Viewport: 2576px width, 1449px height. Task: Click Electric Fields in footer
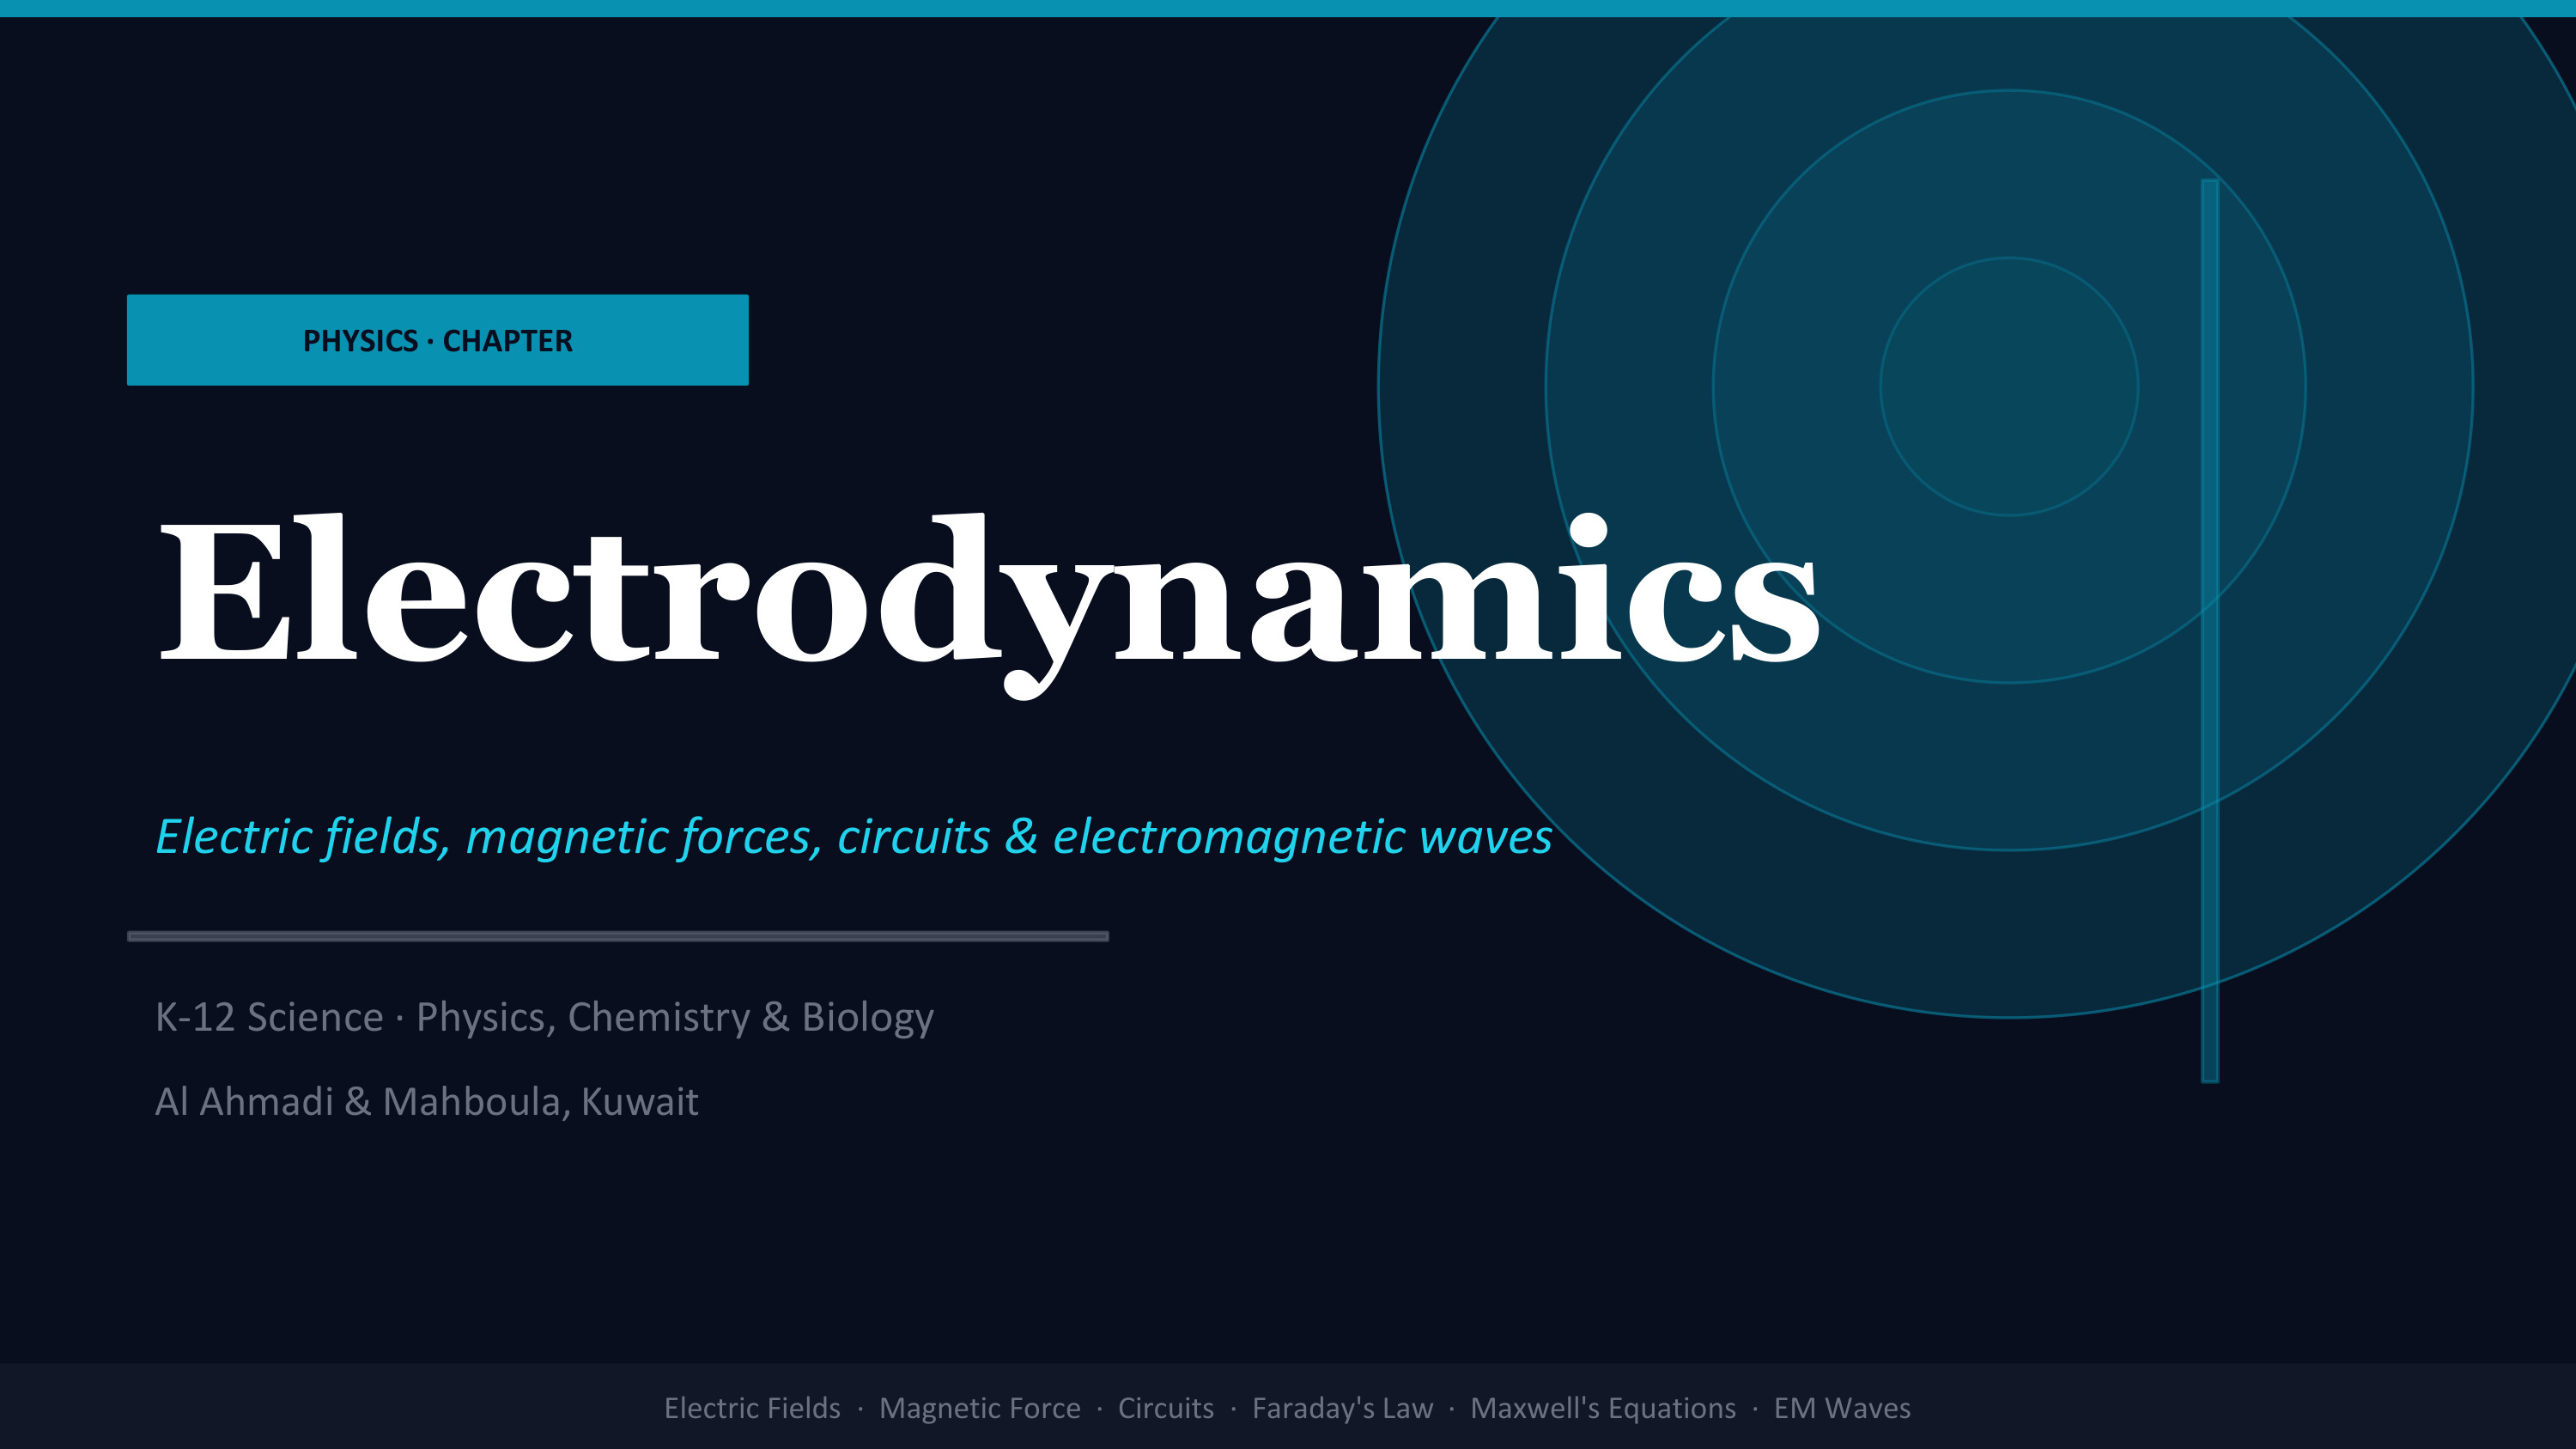752,1408
